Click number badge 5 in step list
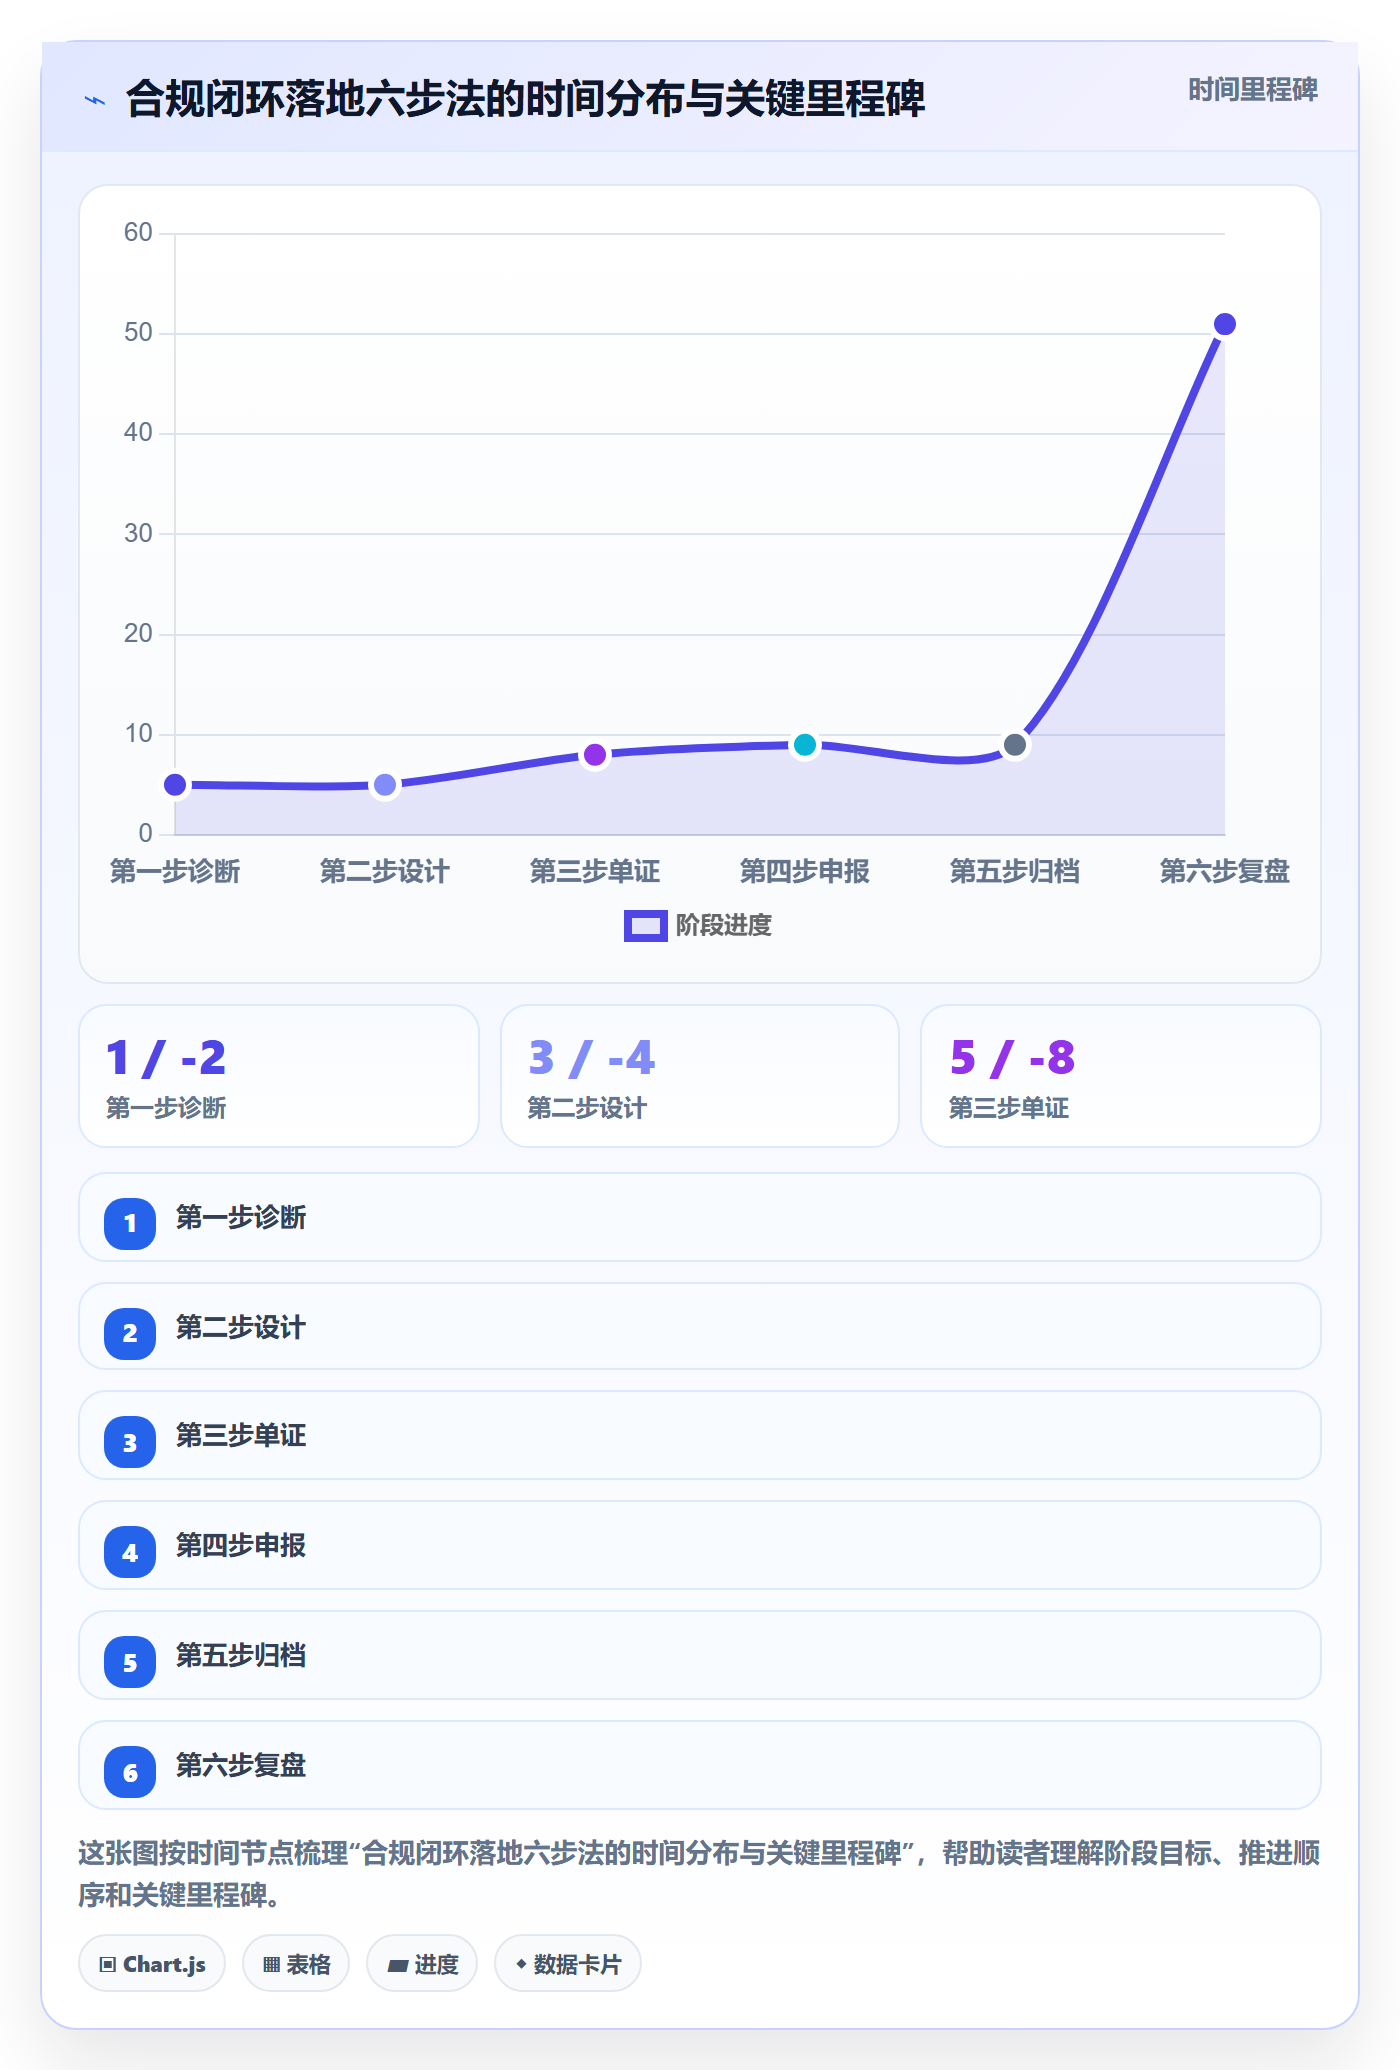Screen dimensions: 1400x2070 tap(130, 1663)
